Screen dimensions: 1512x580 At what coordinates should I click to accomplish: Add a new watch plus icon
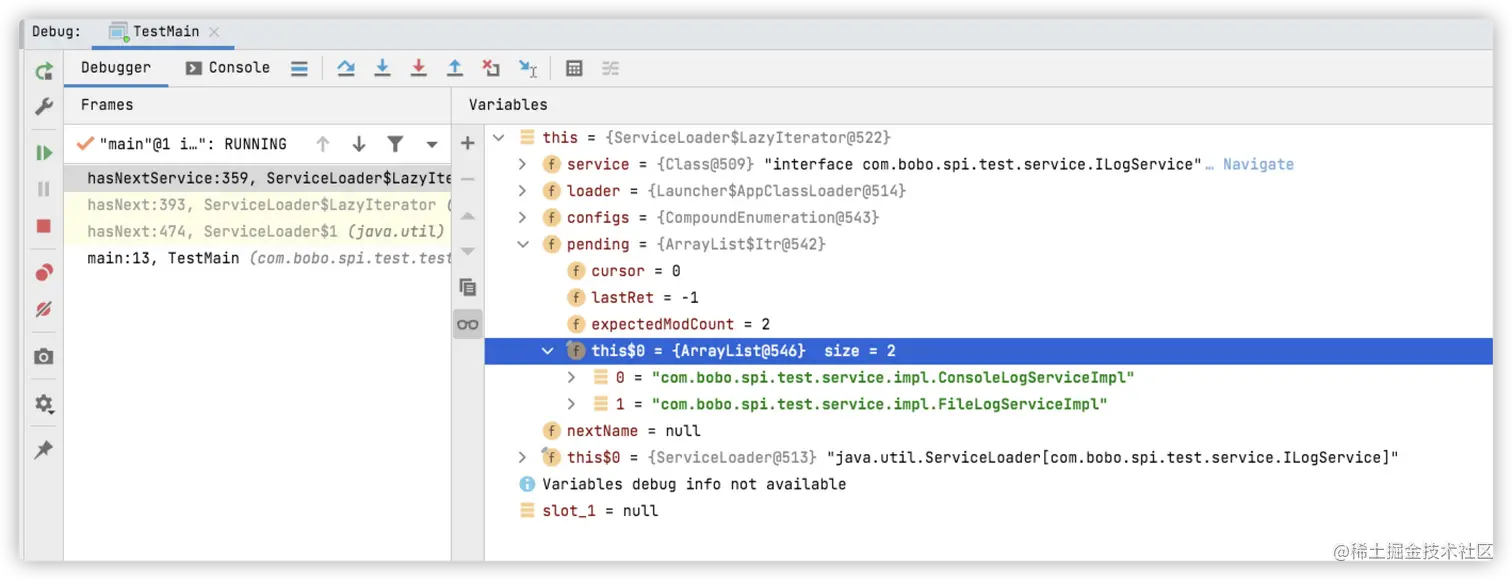tap(467, 143)
